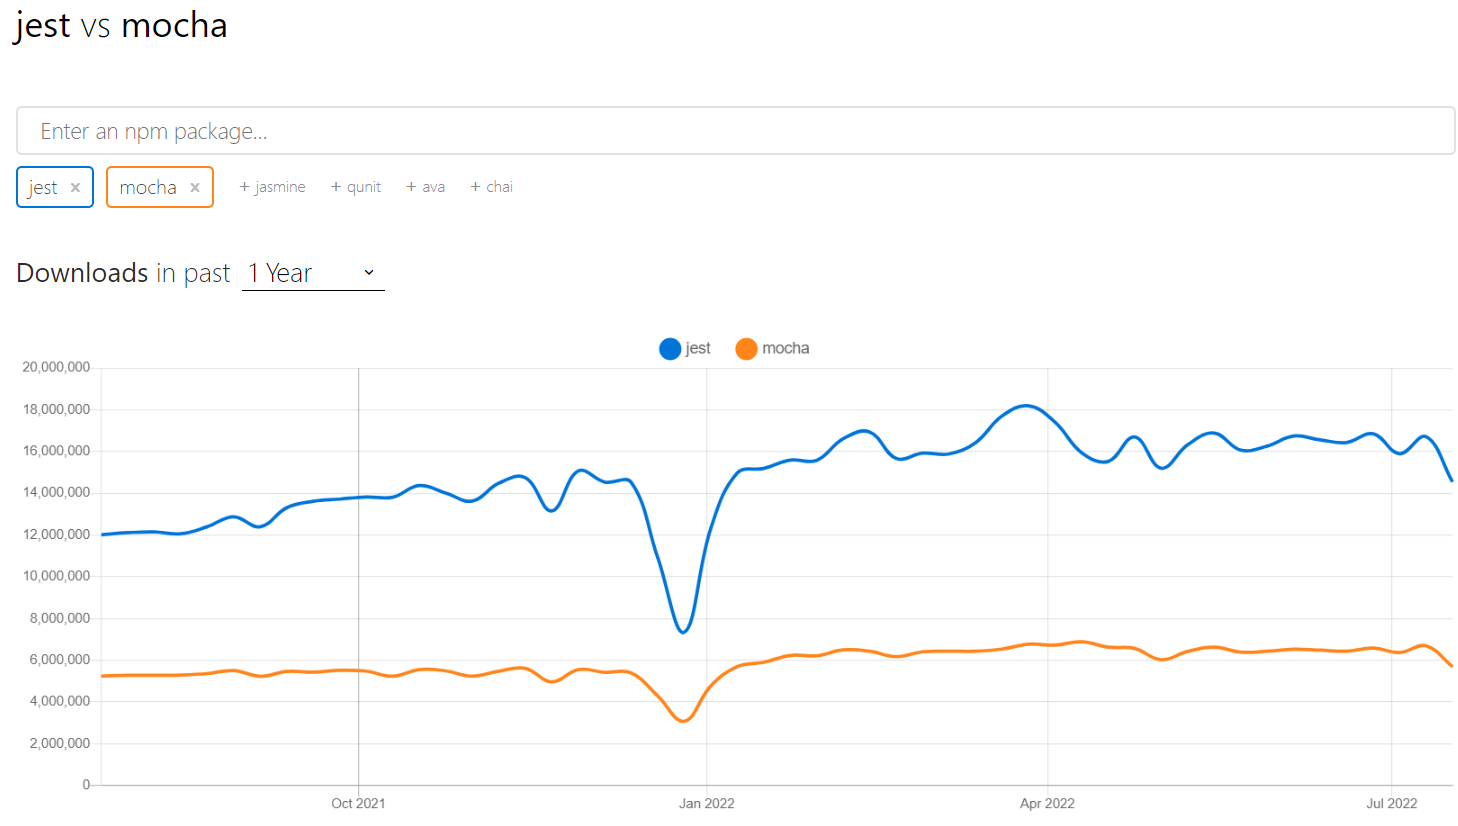Click the Apr 2022 x-axis label
1458x826 pixels.
pyautogui.click(x=1047, y=803)
